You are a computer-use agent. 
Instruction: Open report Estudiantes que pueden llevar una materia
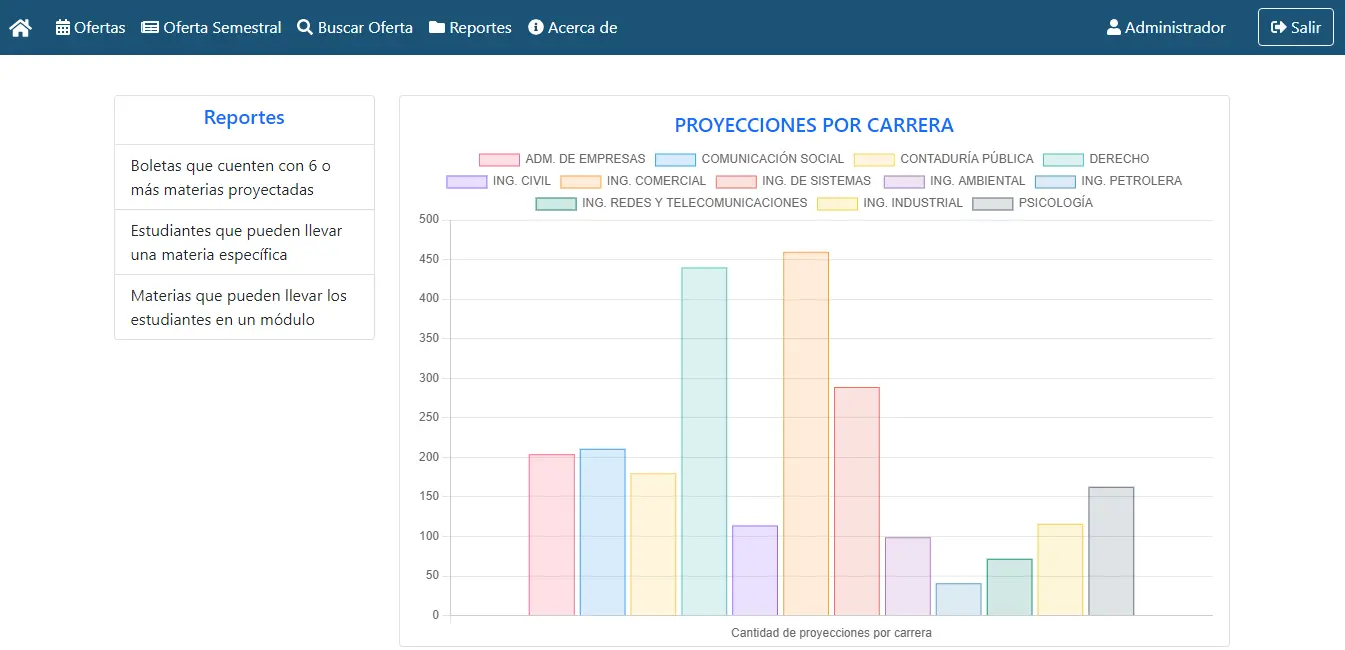pyautogui.click(x=244, y=242)
